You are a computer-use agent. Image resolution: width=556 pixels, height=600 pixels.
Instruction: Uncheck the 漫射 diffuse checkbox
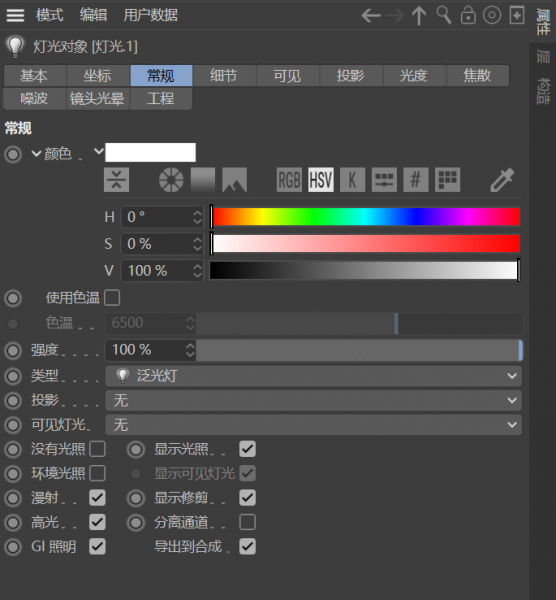click(x=97, y=498)
